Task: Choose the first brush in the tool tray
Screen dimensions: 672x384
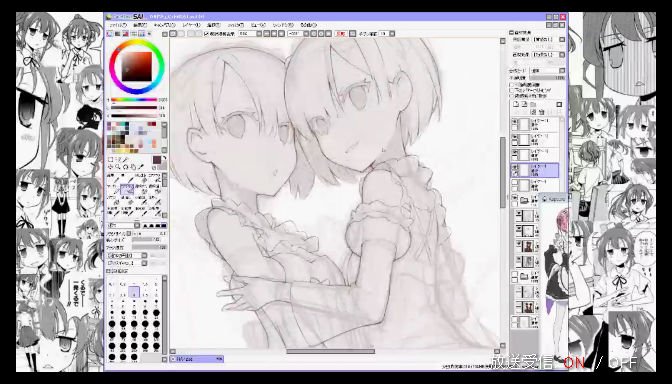Action: 114,178
